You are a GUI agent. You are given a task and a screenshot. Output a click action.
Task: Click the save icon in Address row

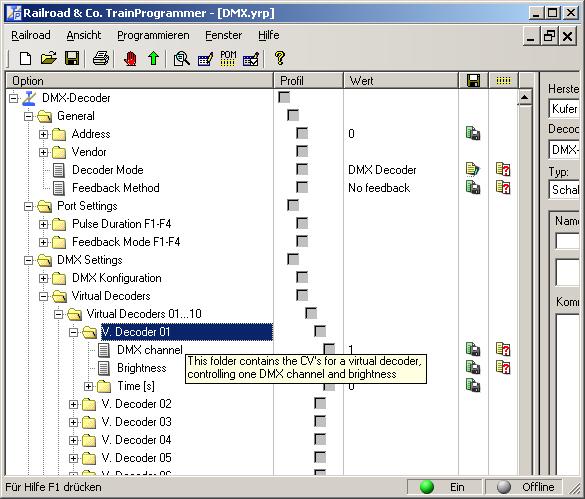pos(473,133)
